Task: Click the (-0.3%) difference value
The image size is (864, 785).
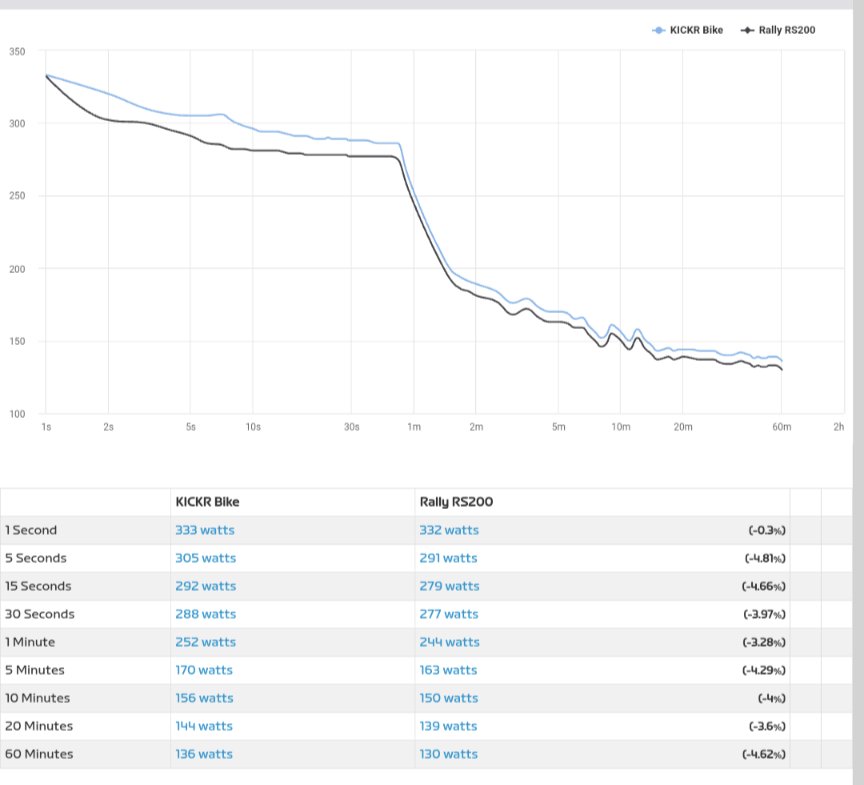Action: click(x=767, y=530)
